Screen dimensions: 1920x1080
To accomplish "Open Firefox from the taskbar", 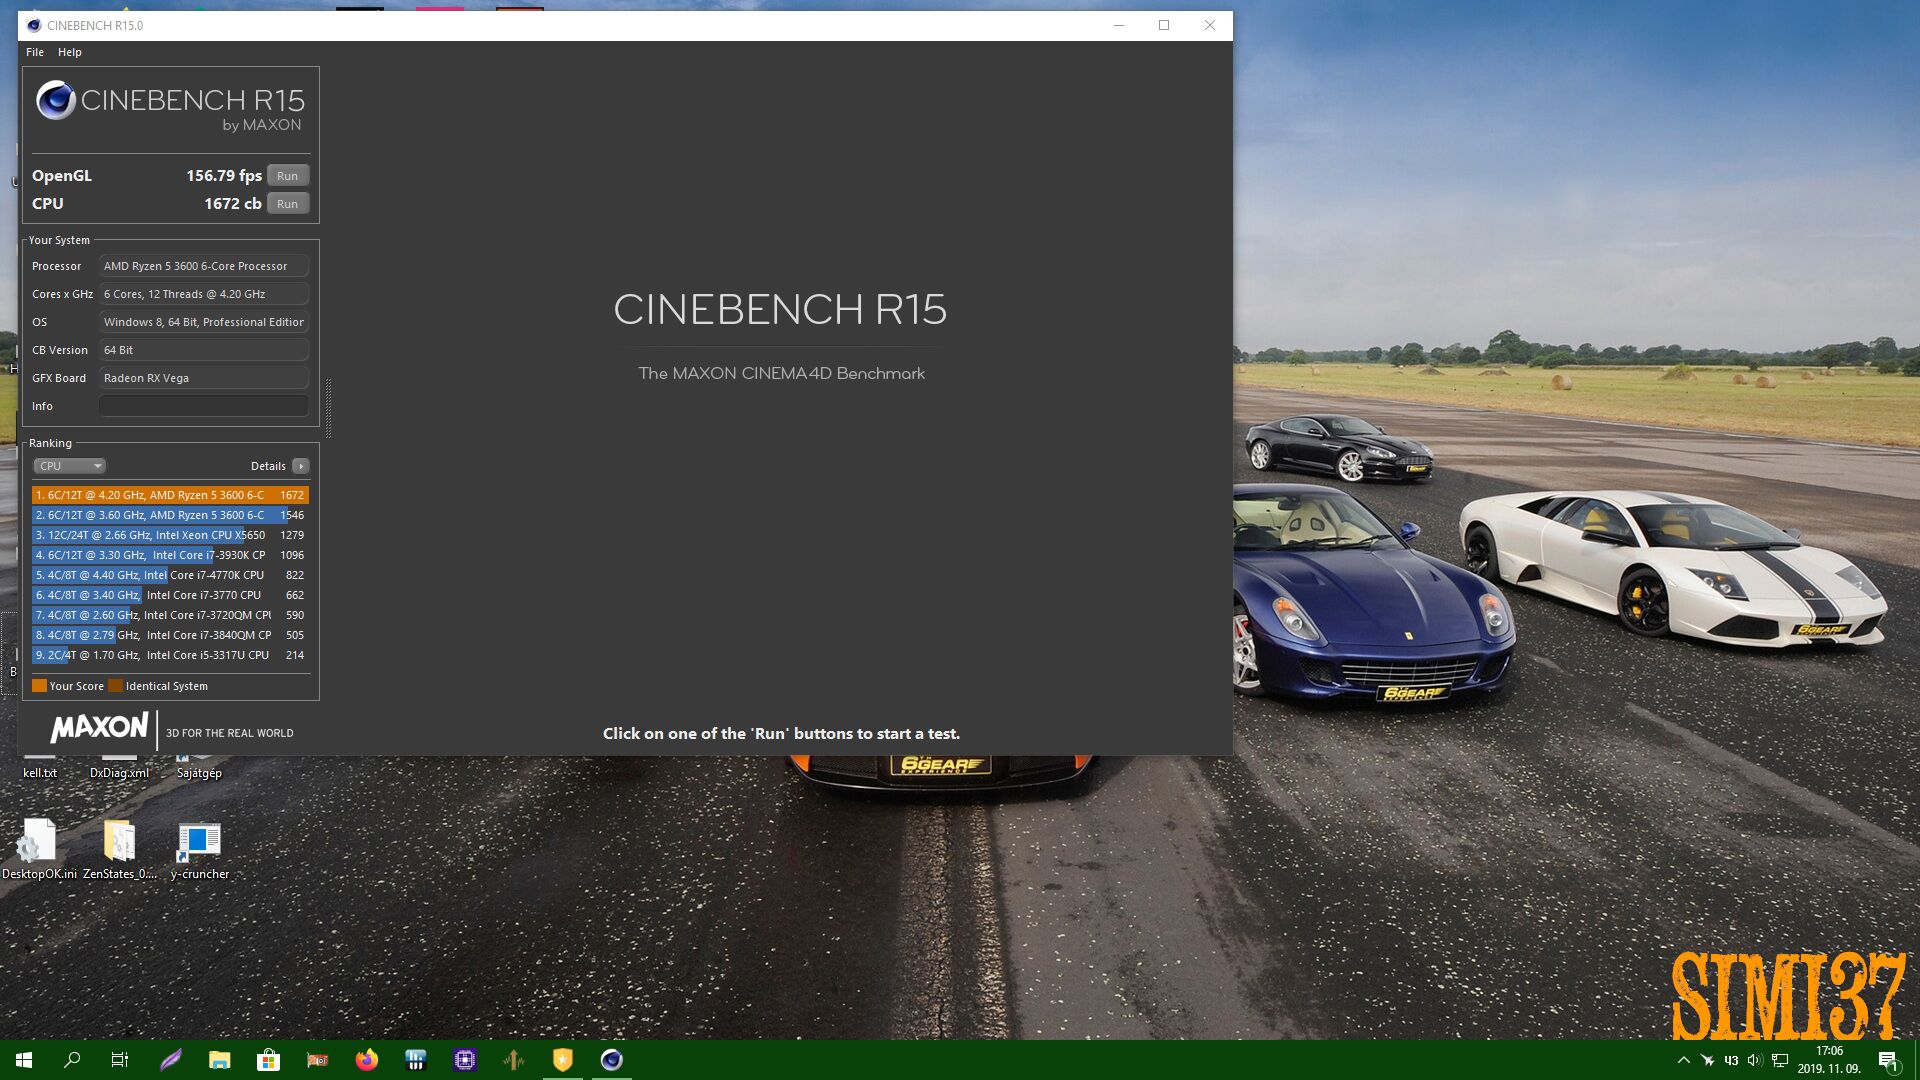I will tap(367, 1060).
